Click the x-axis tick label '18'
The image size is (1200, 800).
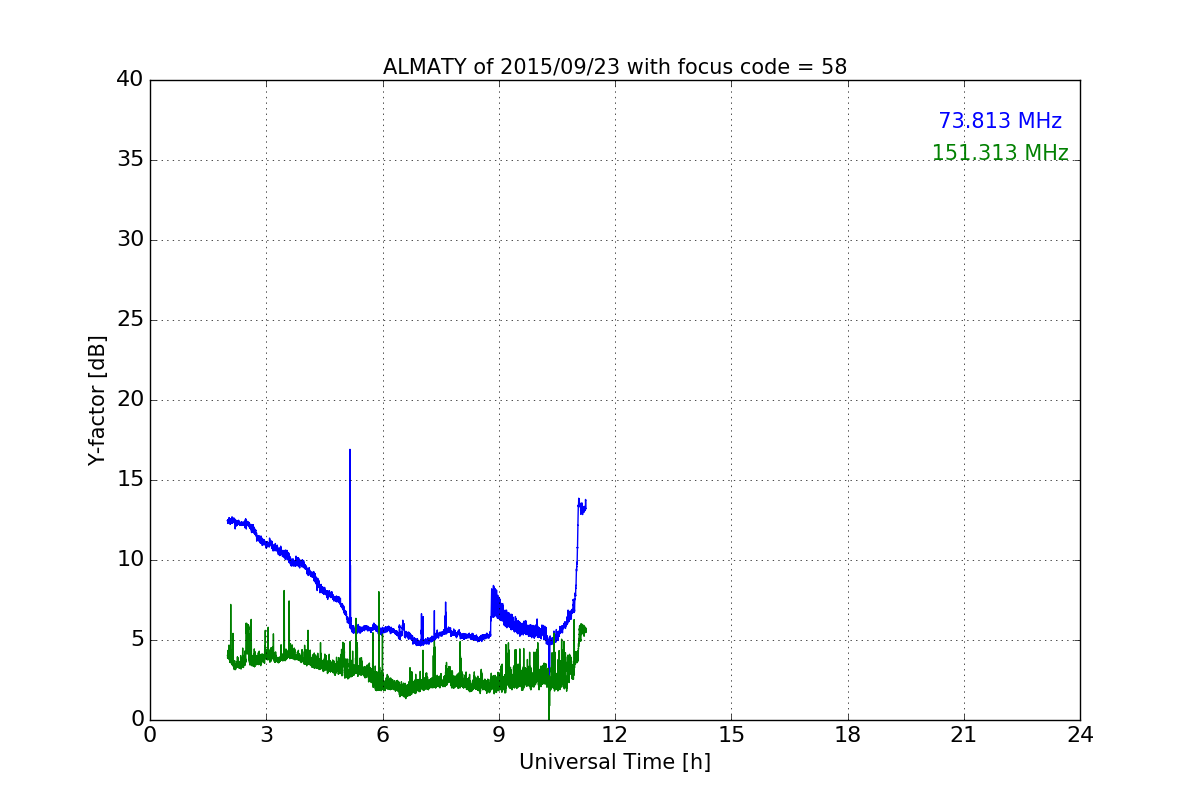pos(848,735)
